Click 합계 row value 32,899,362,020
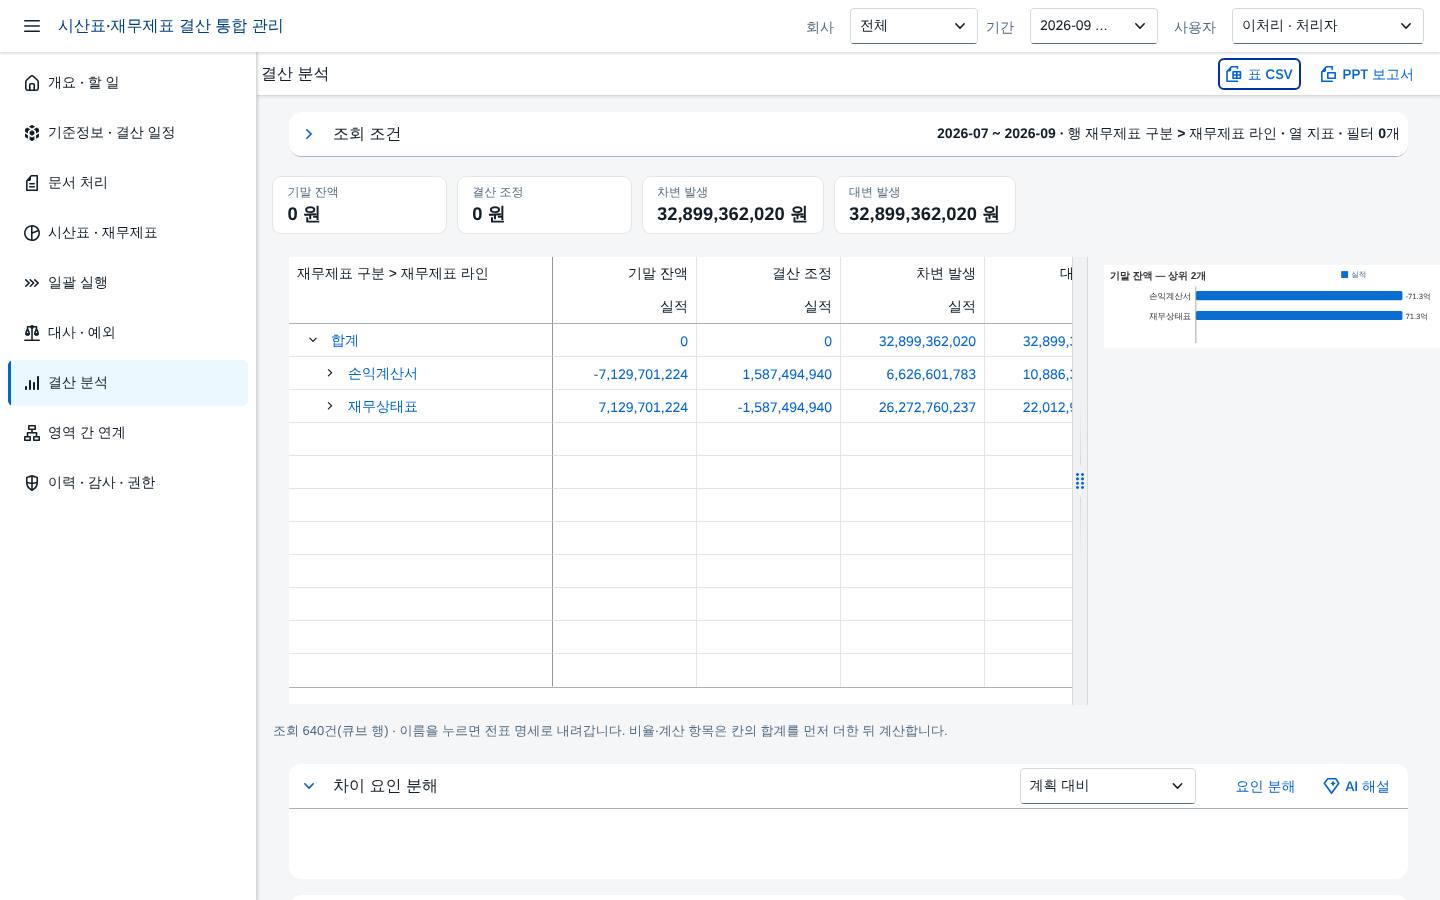This screenshot has height=900, width=1440. [x=927, y=341]
